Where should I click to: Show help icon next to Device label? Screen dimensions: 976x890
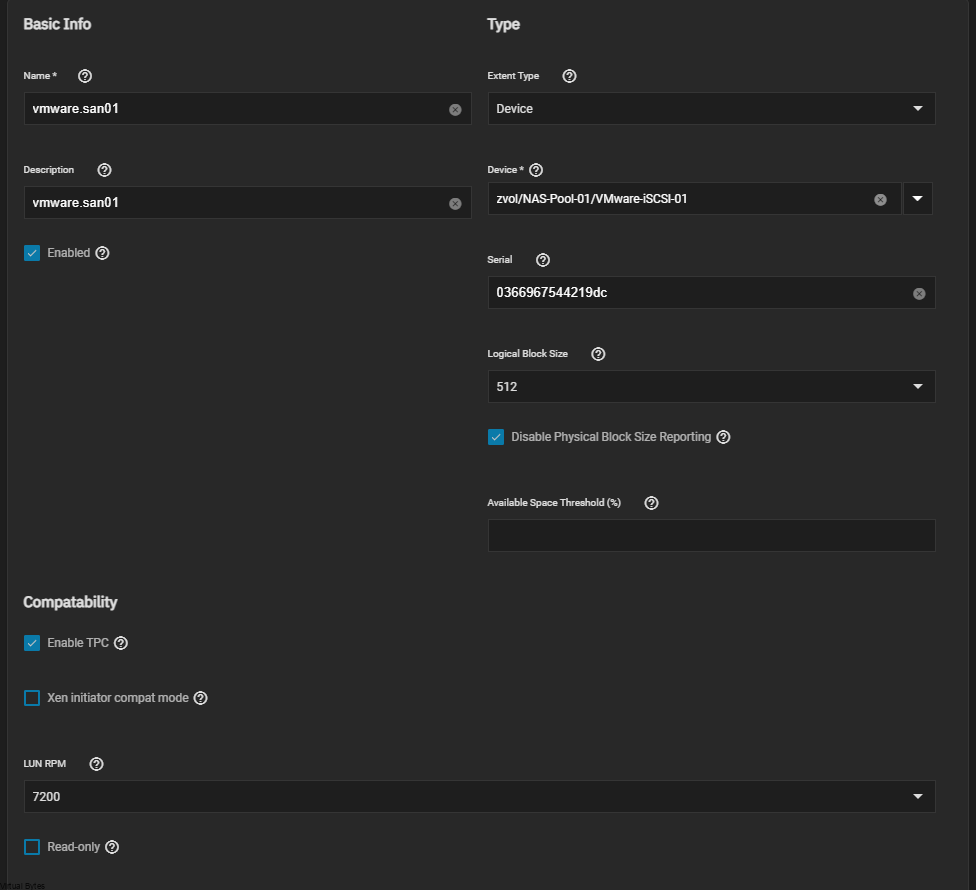[536, 170]
